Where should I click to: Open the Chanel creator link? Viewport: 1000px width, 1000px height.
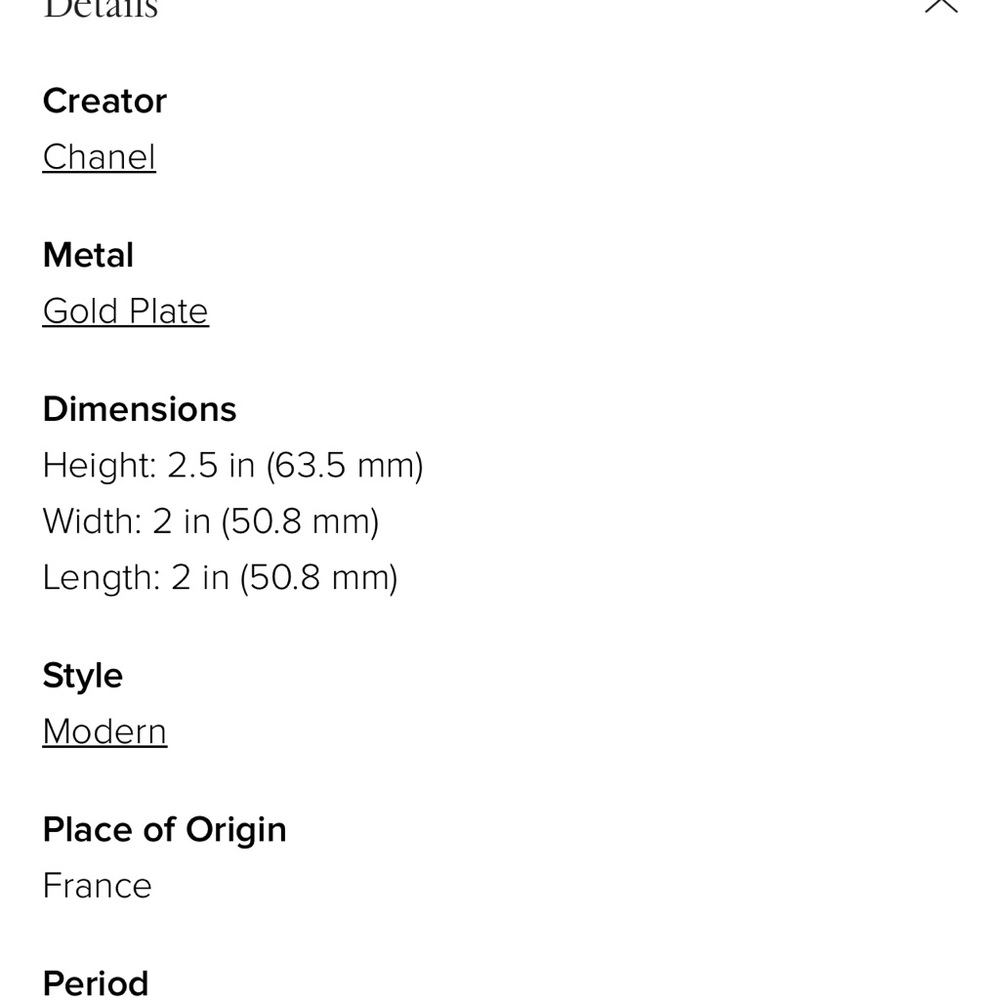(x=99, y=157)
